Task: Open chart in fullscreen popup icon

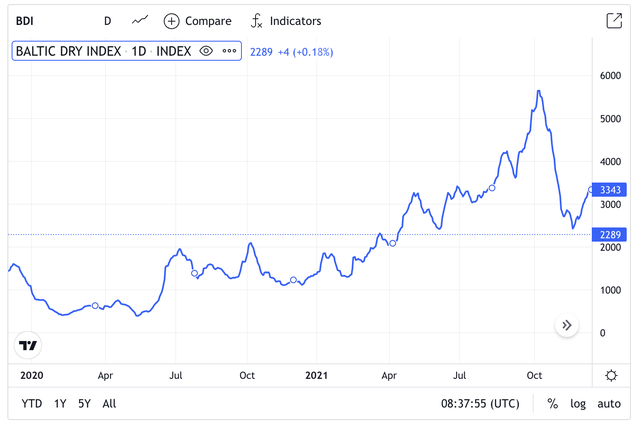Action: (x=613, y=21)
